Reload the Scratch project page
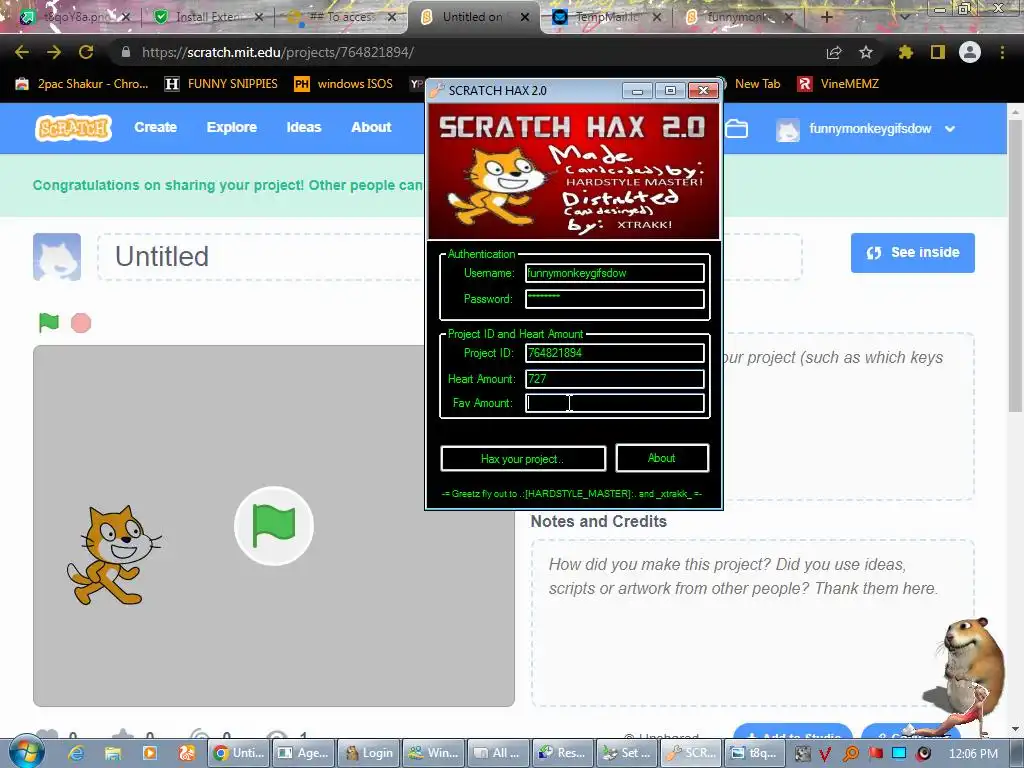 [86, 52]
